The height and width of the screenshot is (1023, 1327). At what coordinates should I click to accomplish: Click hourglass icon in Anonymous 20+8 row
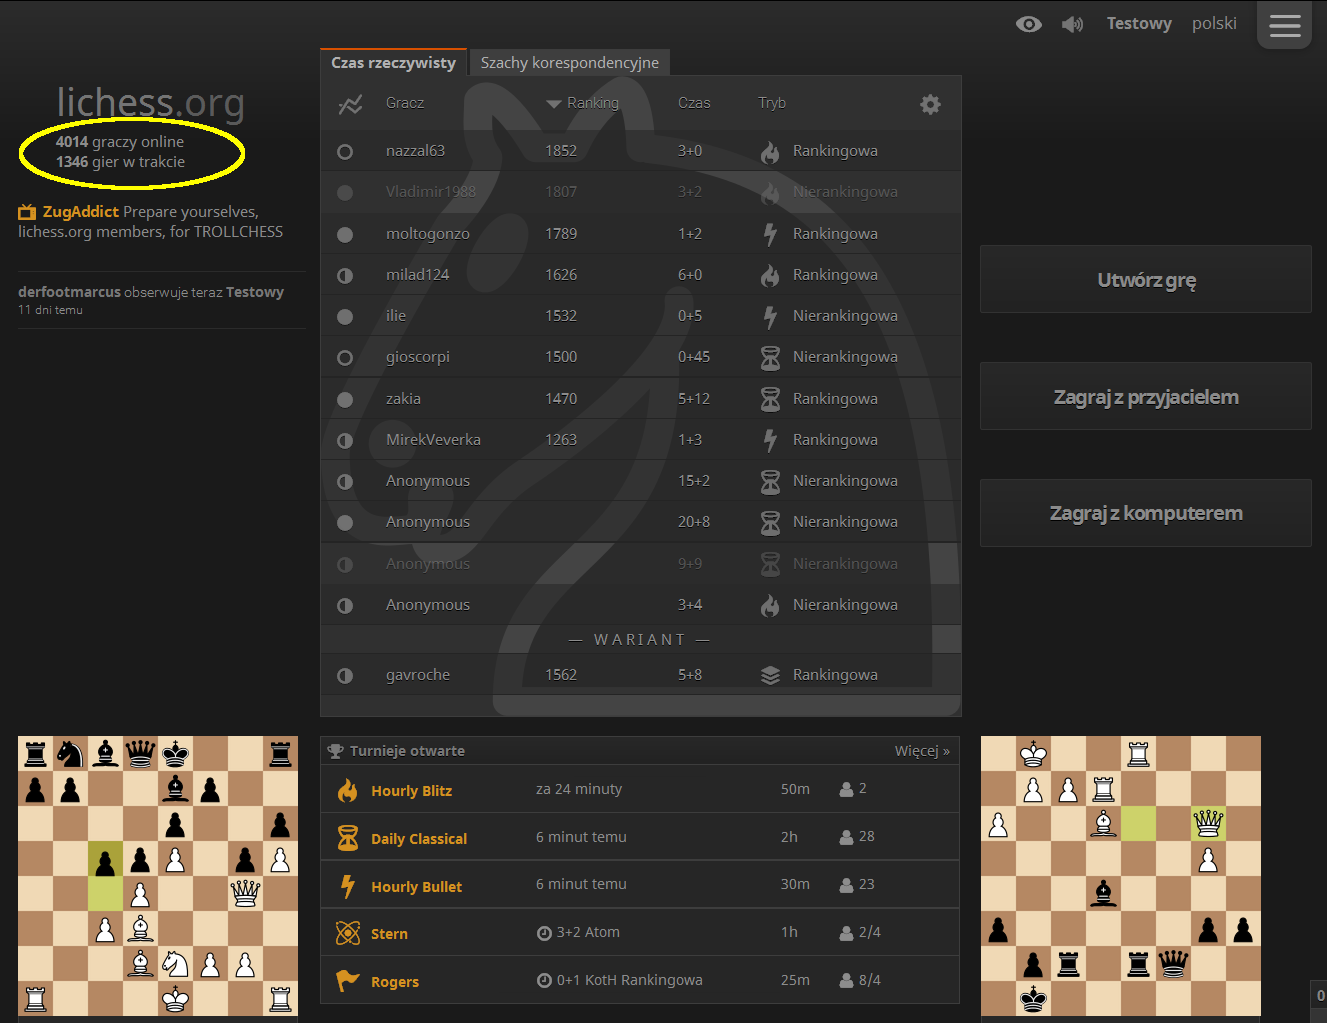click(770, 522)
